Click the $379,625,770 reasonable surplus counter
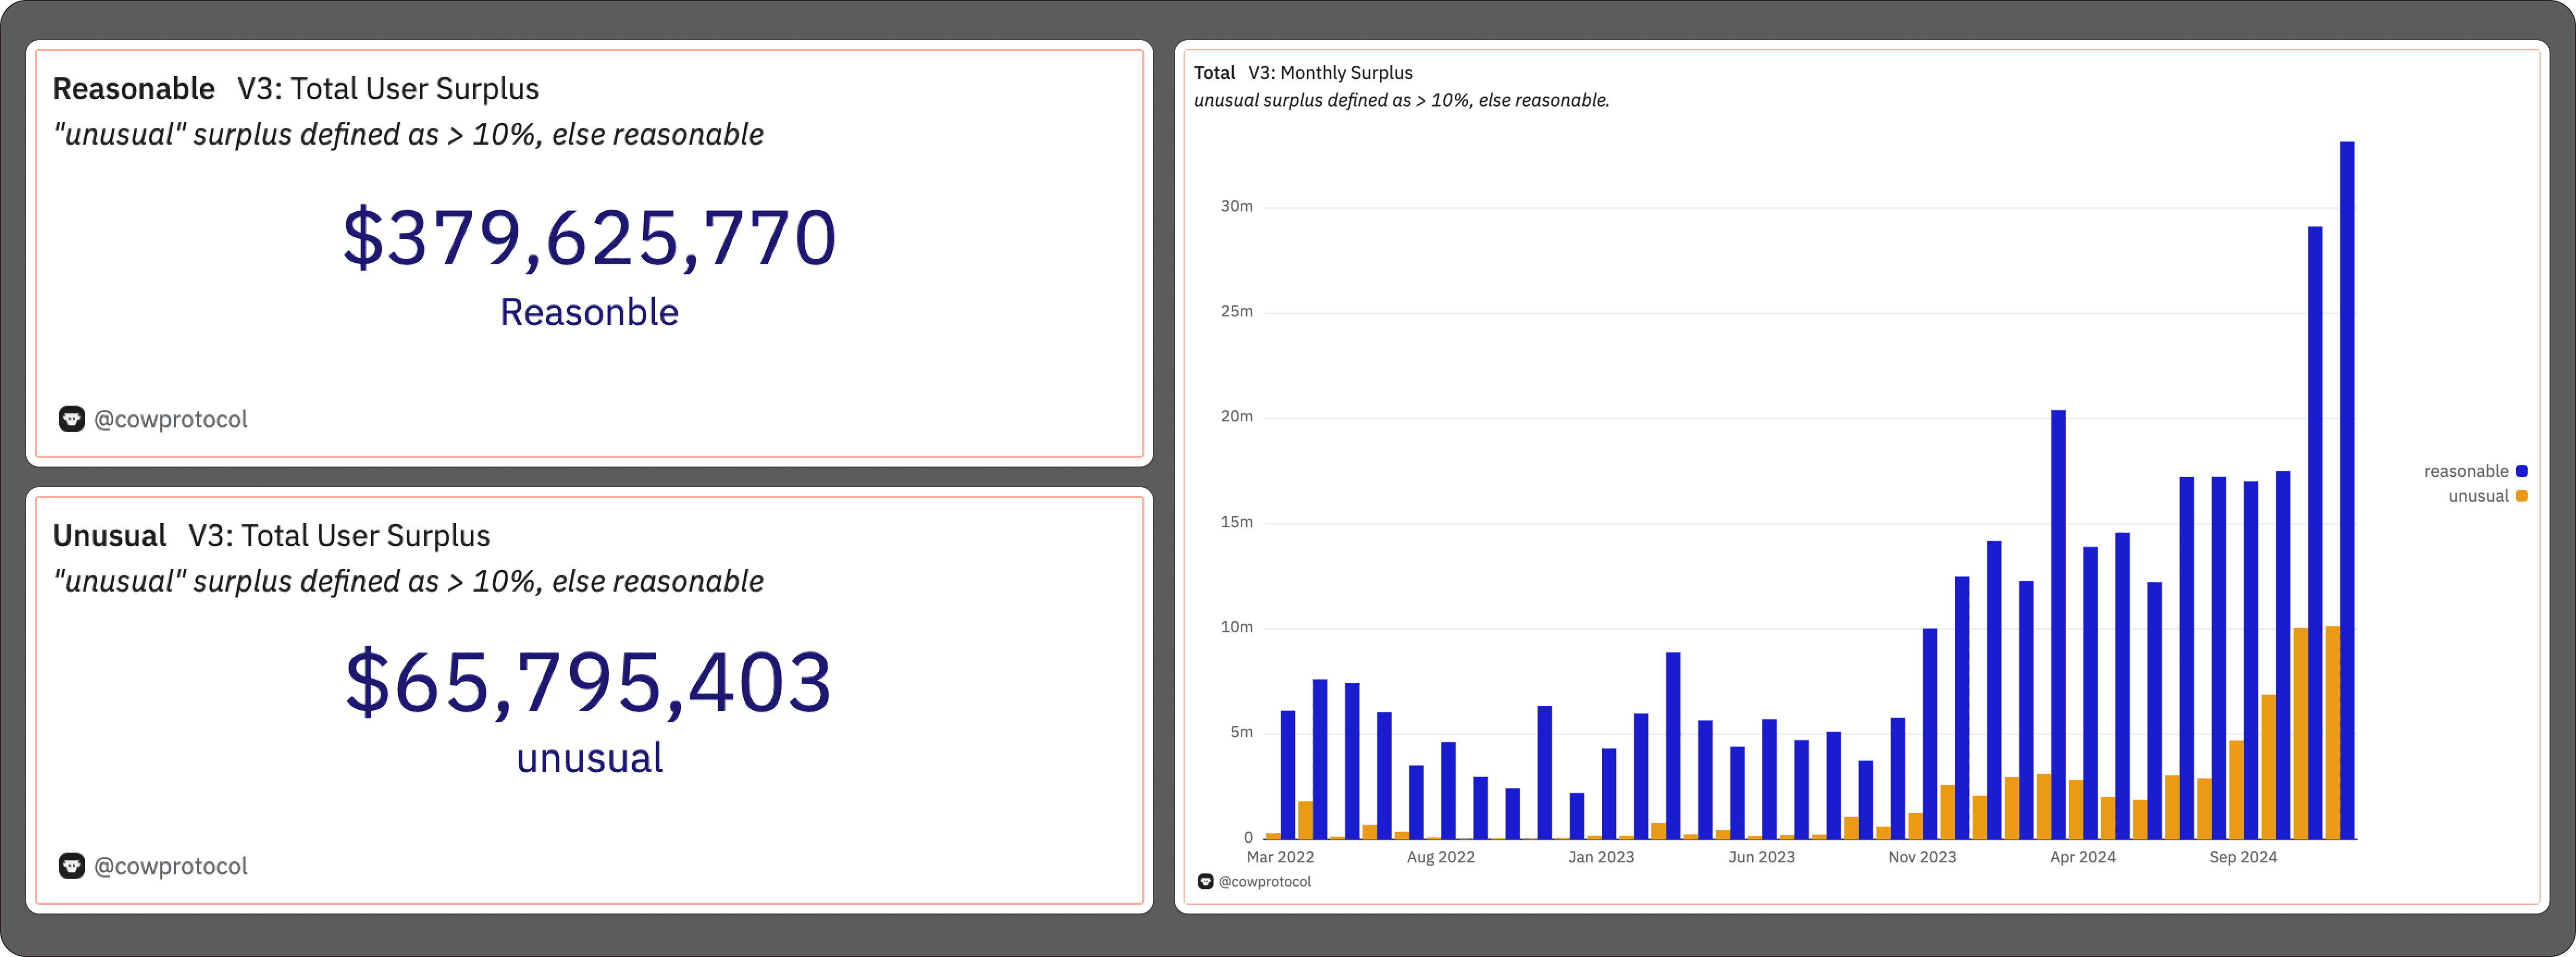 pyautogui.click(x=589, y=238)
